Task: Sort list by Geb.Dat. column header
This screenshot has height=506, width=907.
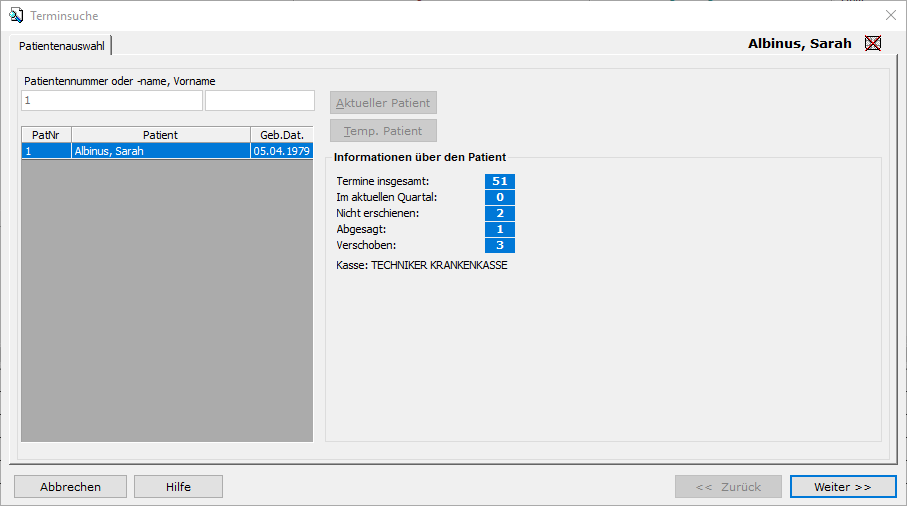Action: [x=282, y=135]
